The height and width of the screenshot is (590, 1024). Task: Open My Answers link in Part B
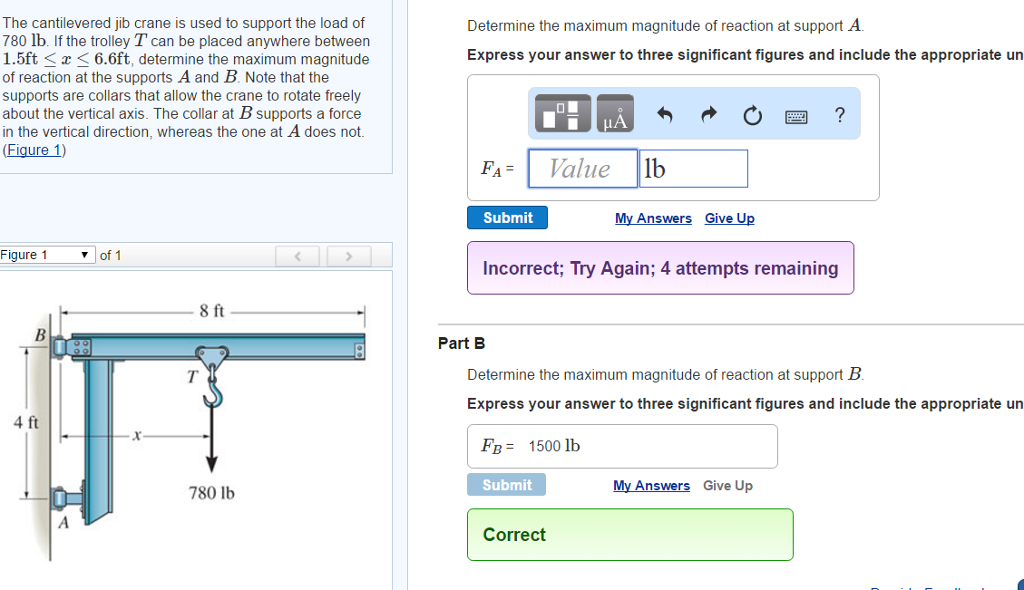pos(651,485)
